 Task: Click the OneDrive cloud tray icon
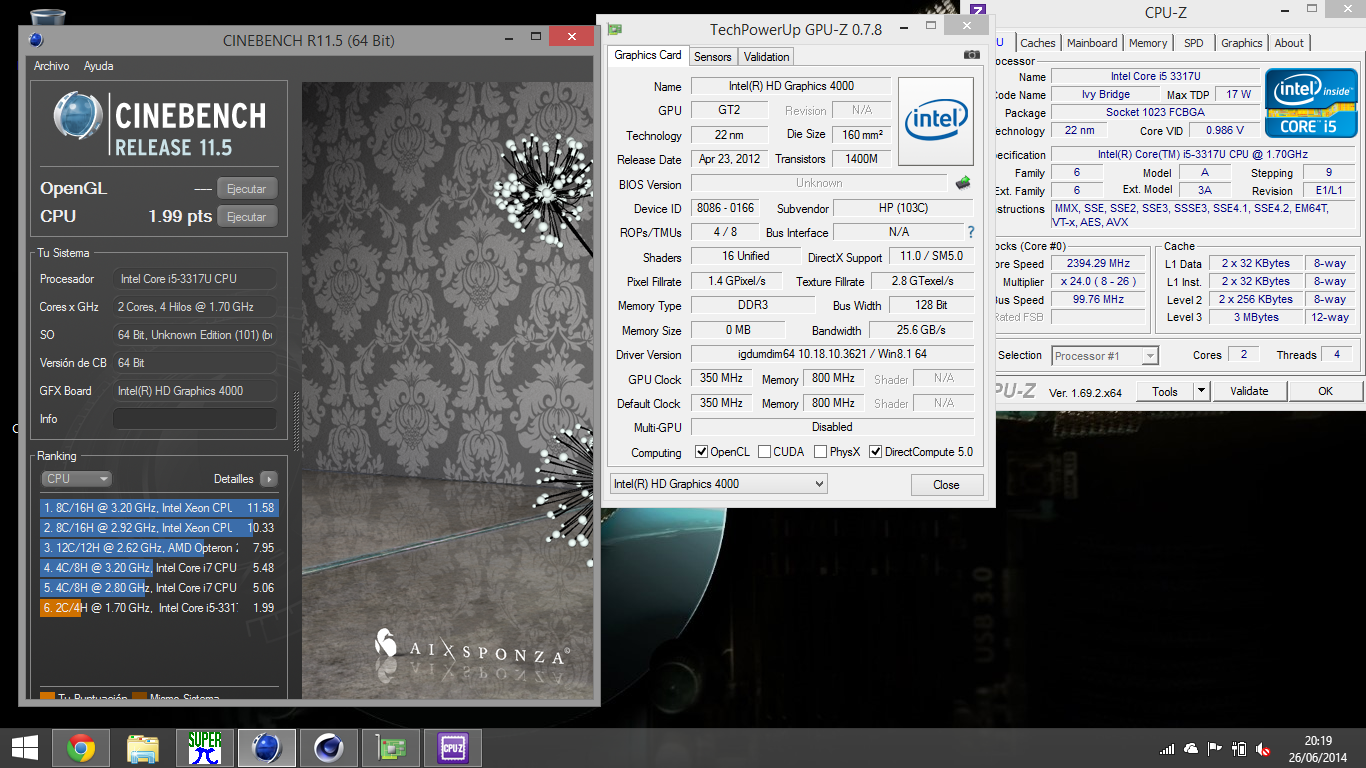point(1191,749)
